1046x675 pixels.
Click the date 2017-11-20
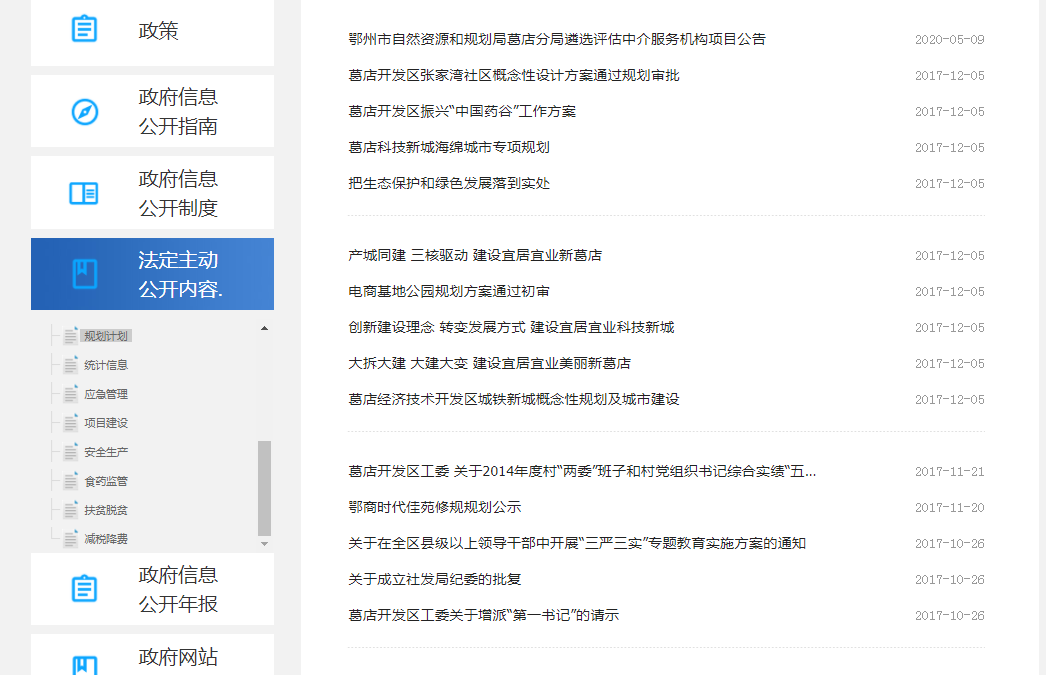click(x=949, y=508)
